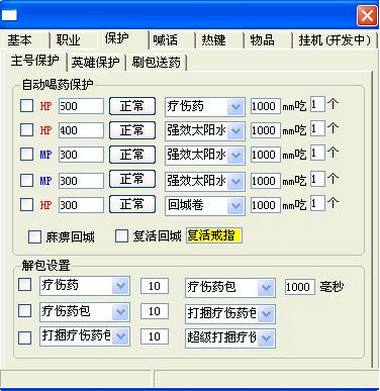Toggle the 麻痹回城 checkbox
380x391 pixels.
(x=35, y=237)
